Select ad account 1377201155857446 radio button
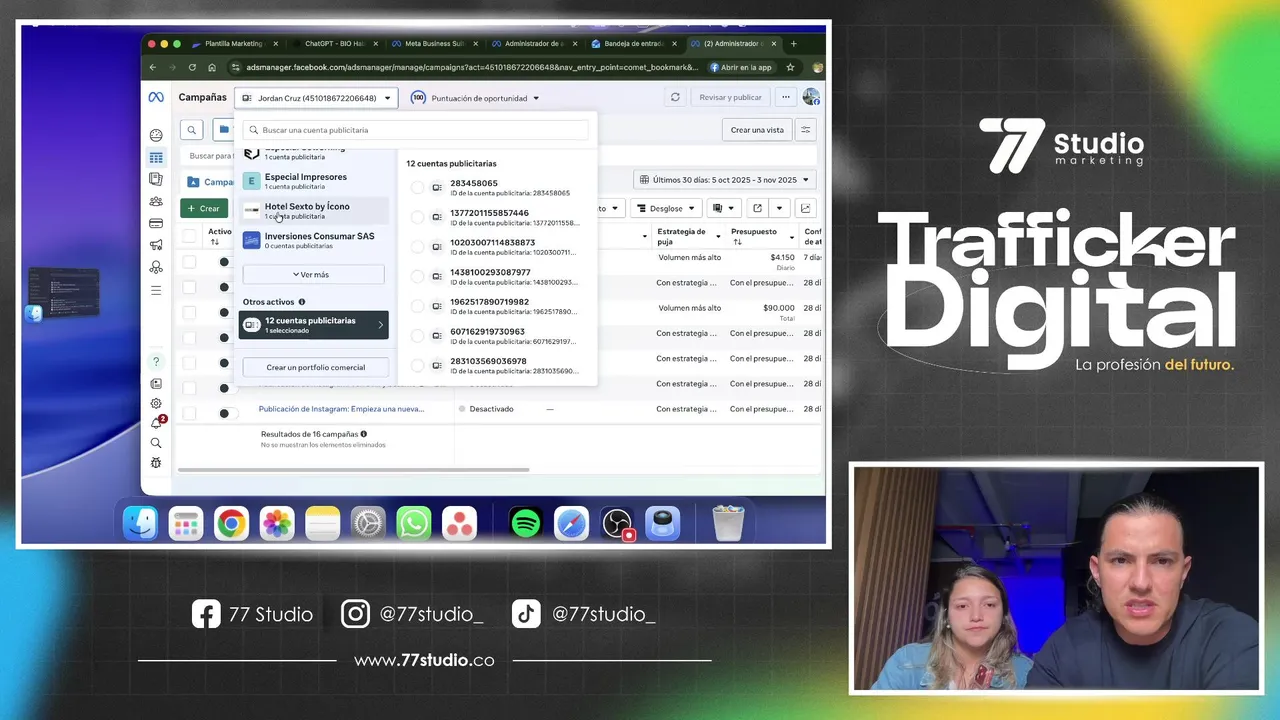 point(418,217)
